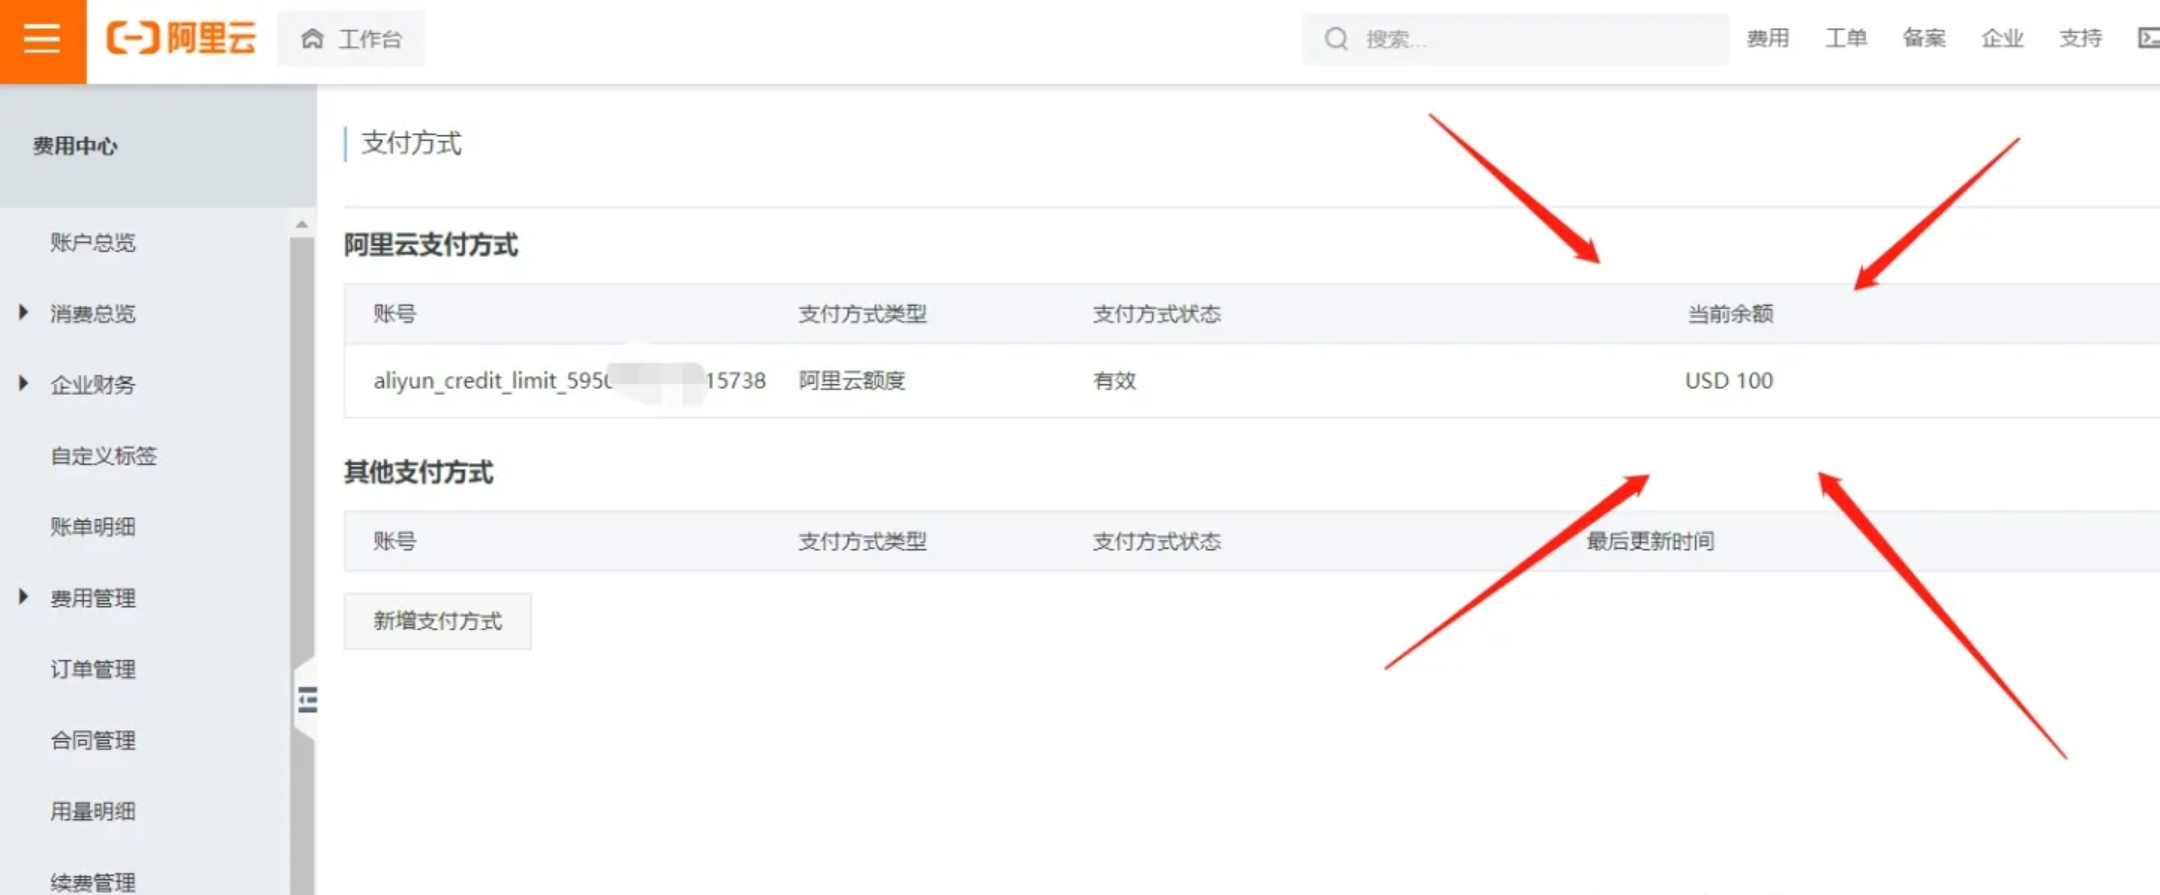Go to 账户总览 in sidebar
2160x895 pixels.
pos(93,242)
